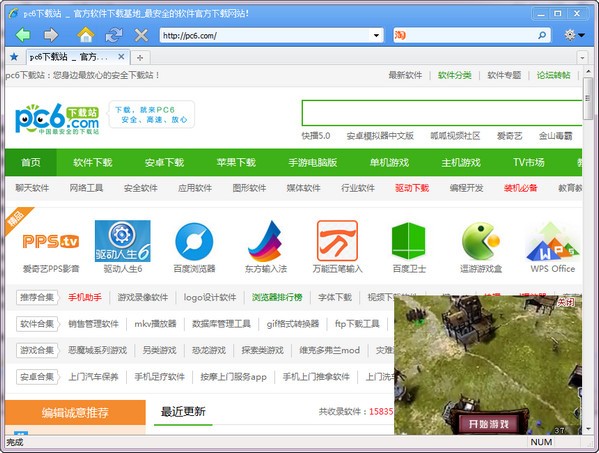Click the 推荐合集 label button
The height and width of the screenshot is (453, 599).
[36, 298]
